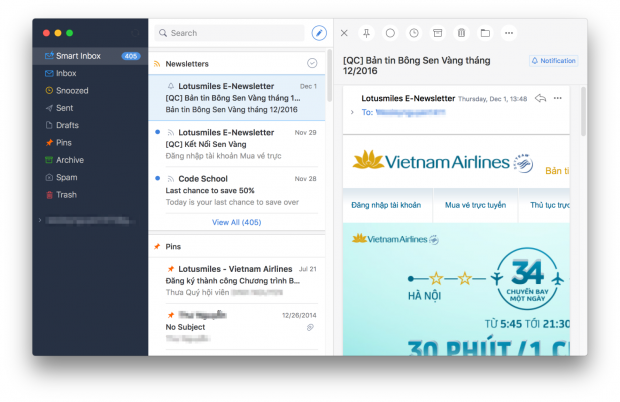Click View All (405) link

click(x=237, y=222)
